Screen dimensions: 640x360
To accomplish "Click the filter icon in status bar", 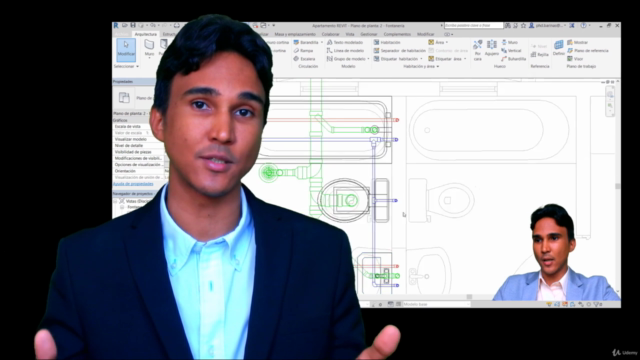I will point(597,304).
